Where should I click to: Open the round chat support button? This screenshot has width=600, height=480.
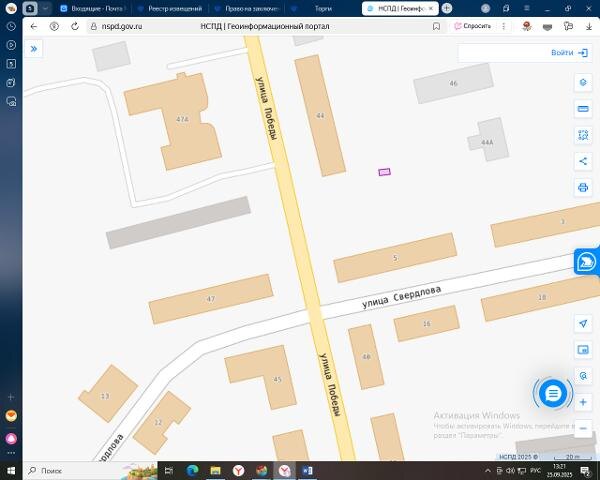553,393
